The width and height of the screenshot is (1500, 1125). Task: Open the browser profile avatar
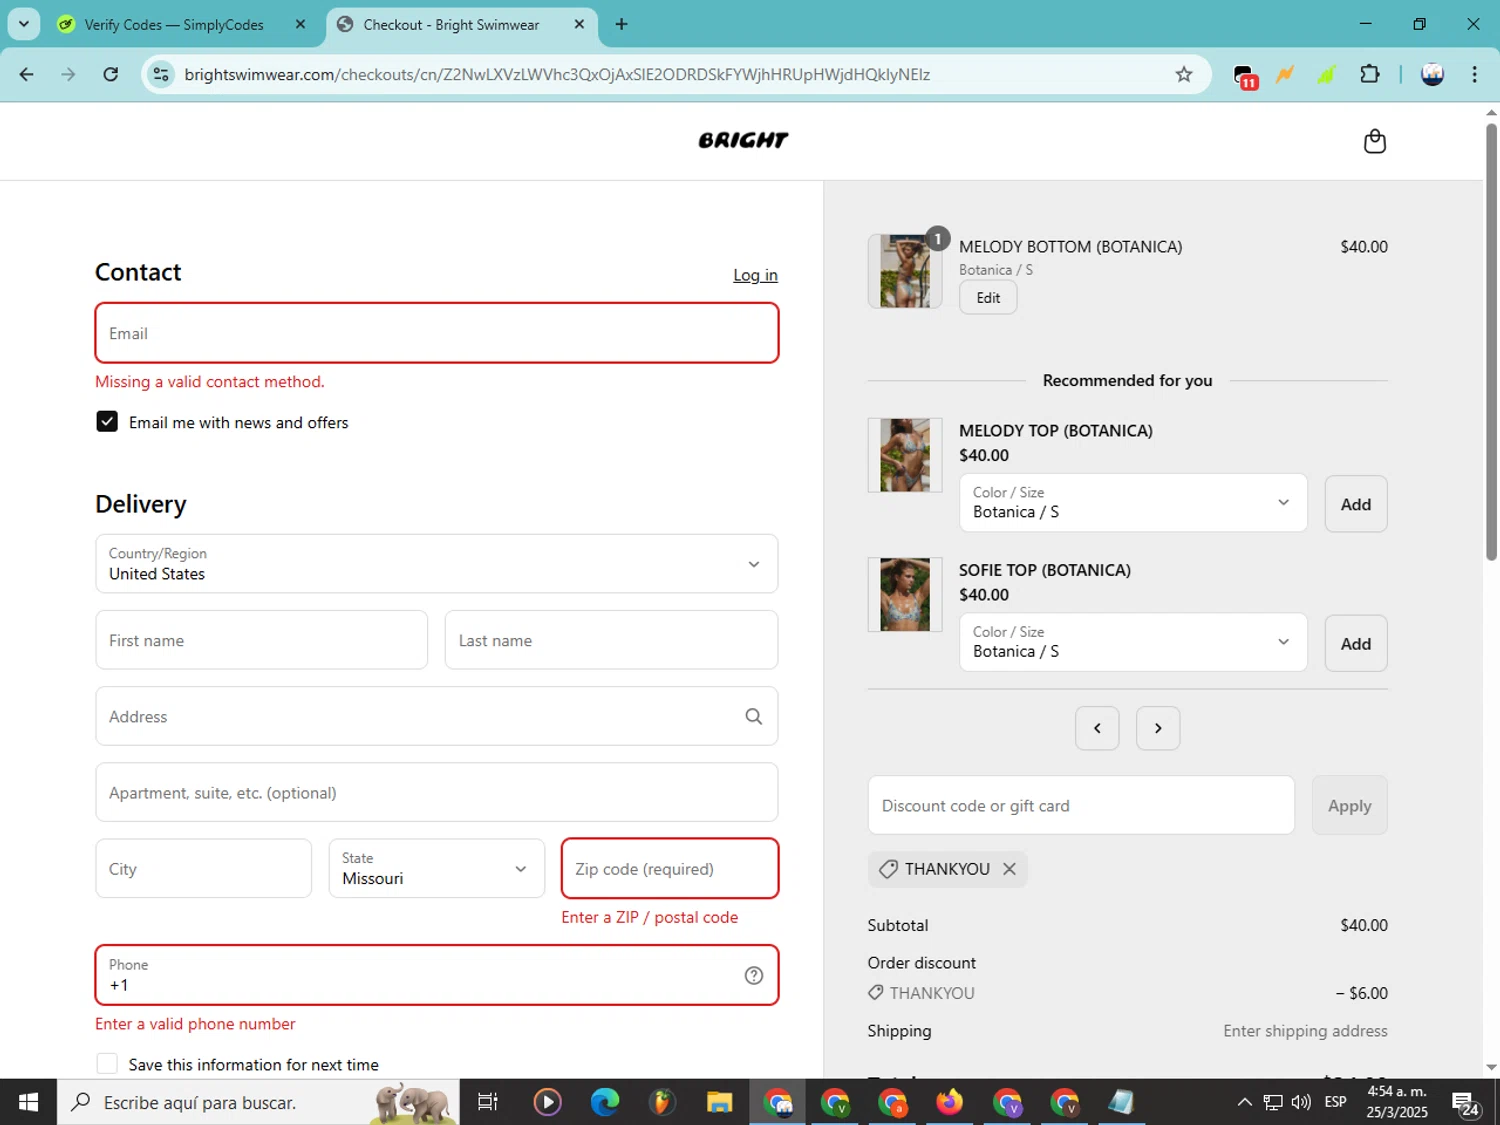tap(1432, 74)
